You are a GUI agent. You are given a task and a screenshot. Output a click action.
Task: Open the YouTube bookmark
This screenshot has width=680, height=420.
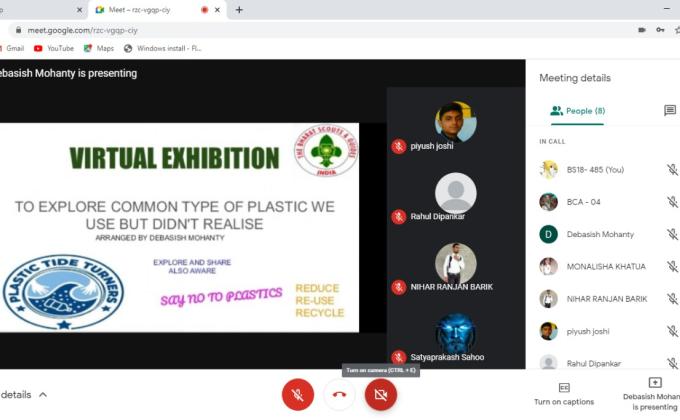pyautogui.click(x=53, y=48)
